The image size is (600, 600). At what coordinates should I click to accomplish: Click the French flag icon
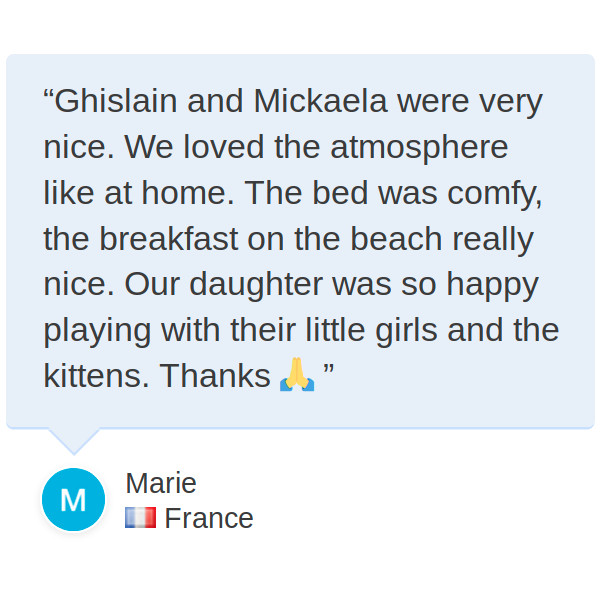click(x=140, y=518)
